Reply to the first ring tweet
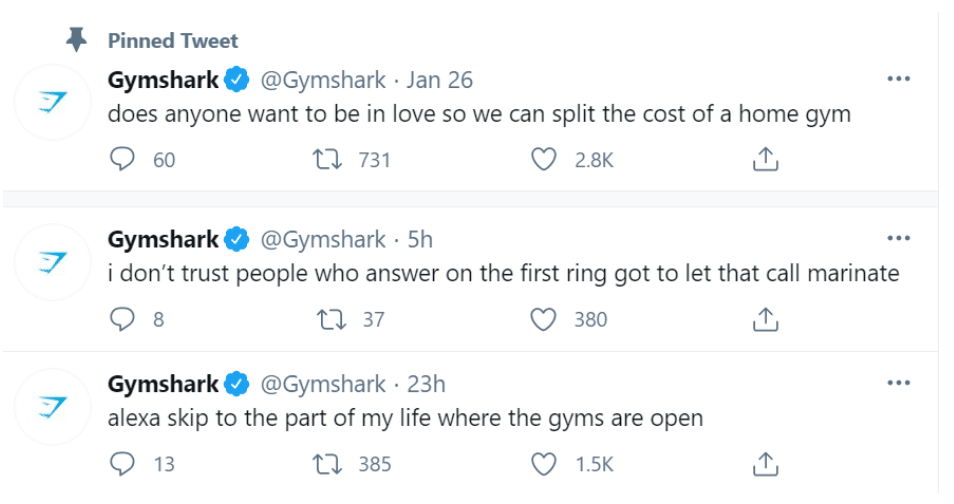954x504 pixels. (122, 319)
